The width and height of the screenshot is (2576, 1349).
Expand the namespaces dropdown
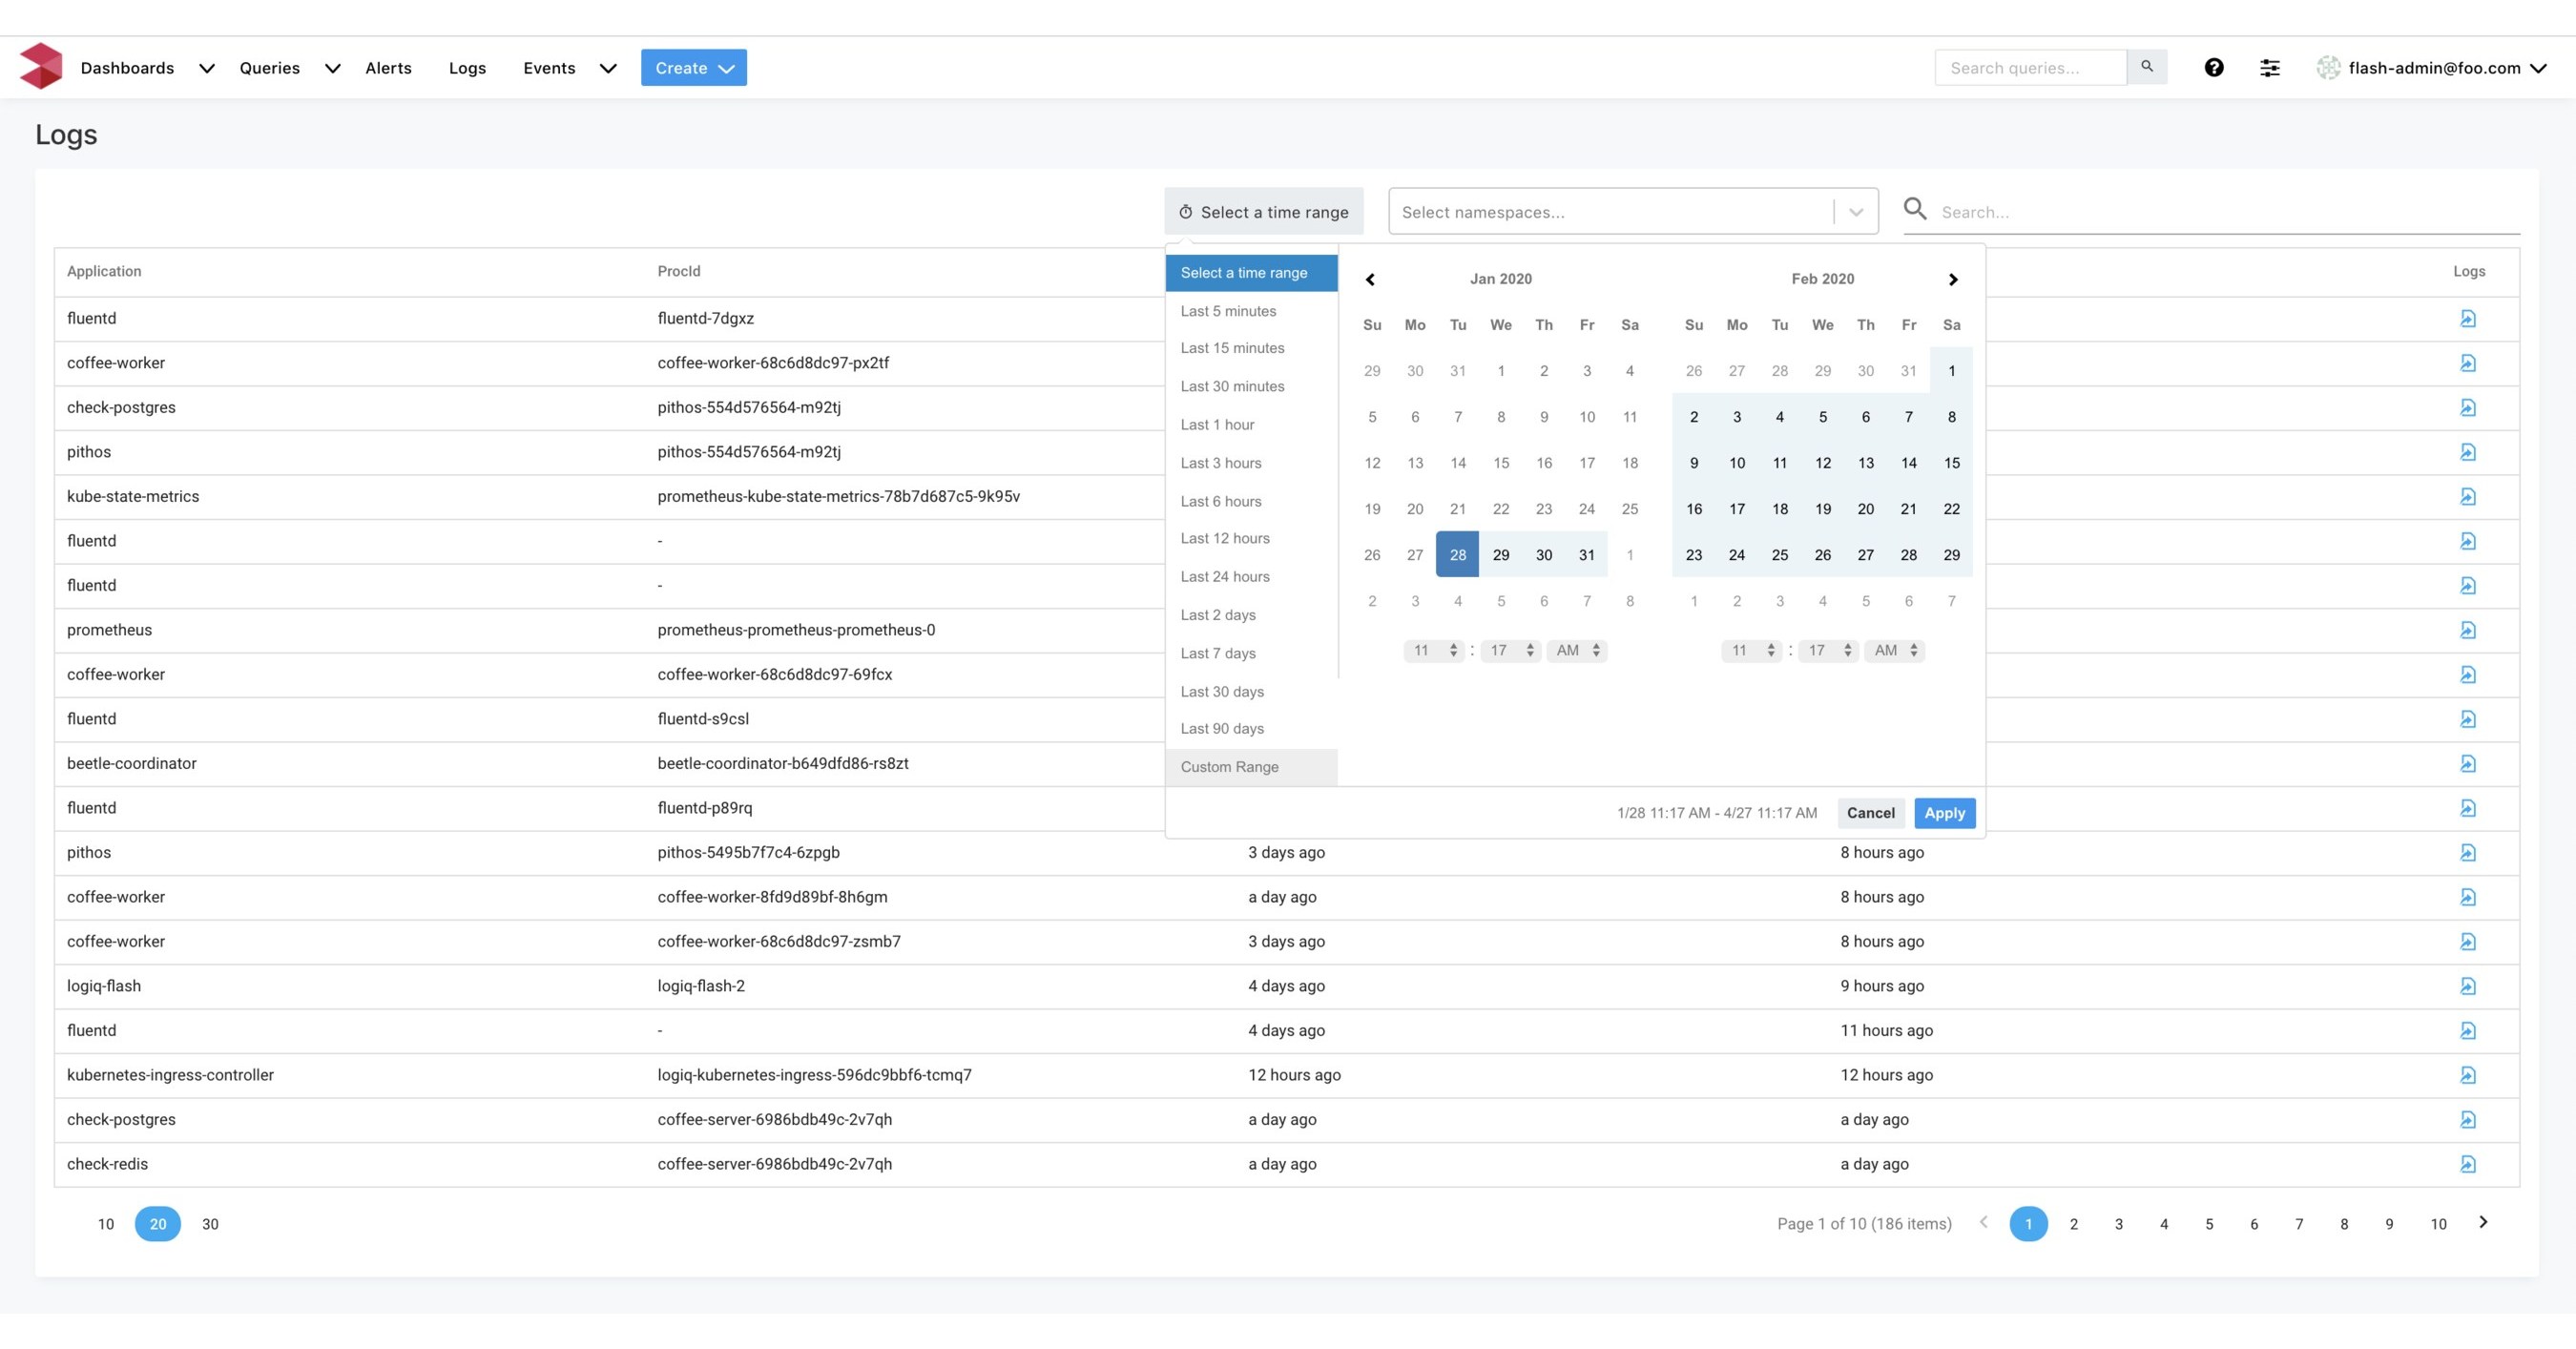(1857, 211)
